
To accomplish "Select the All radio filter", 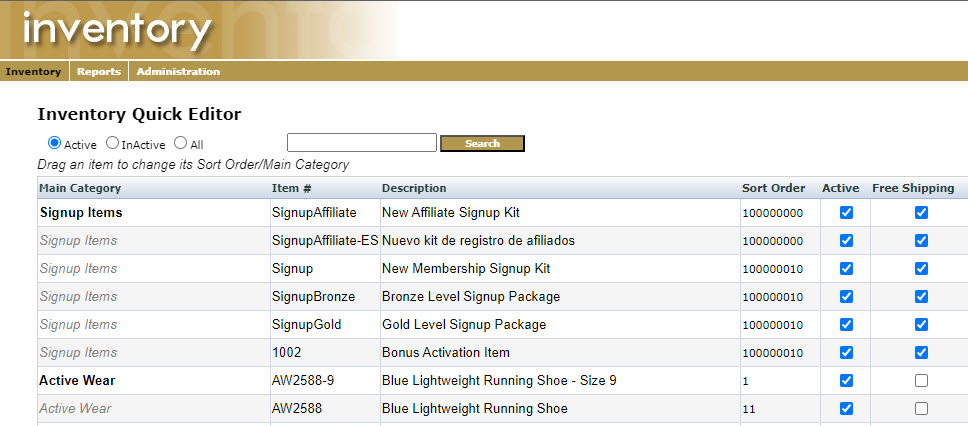I will (181, 143).
